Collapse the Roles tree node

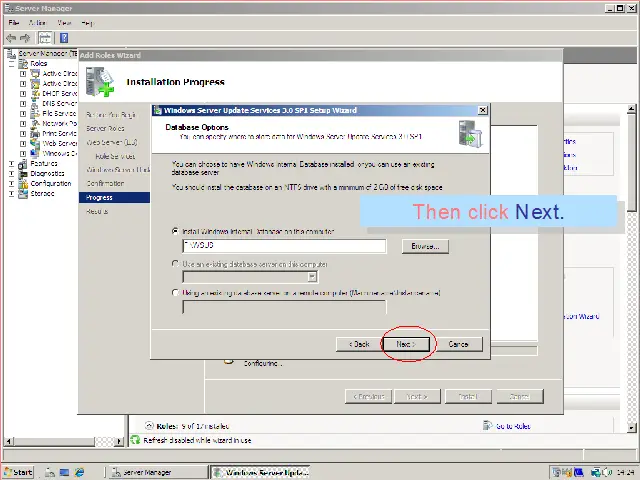(11, 64)
